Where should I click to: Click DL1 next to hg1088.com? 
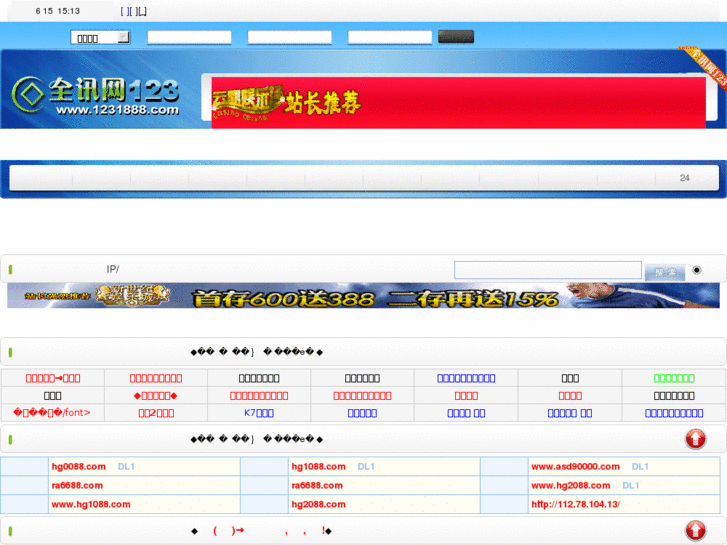[x=366, y=467]
